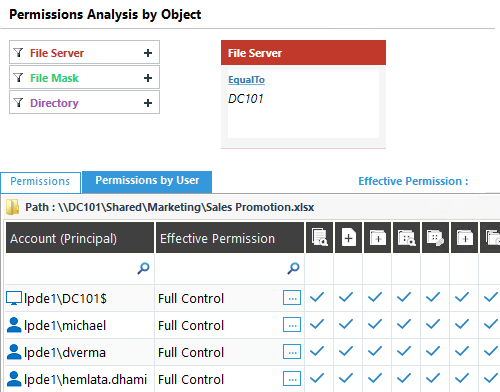
Task: Click search icon in Account filter row
Action: 143,268
